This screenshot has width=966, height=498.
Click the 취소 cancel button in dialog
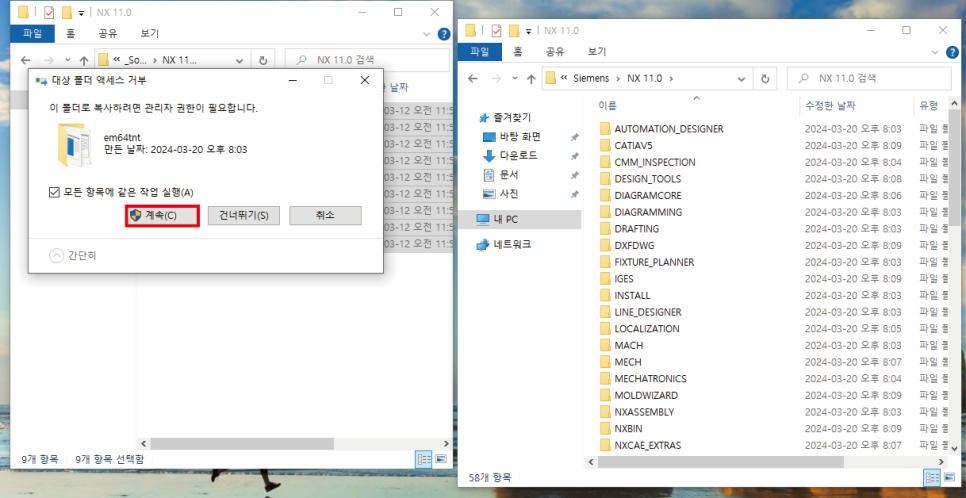(325, 216)
